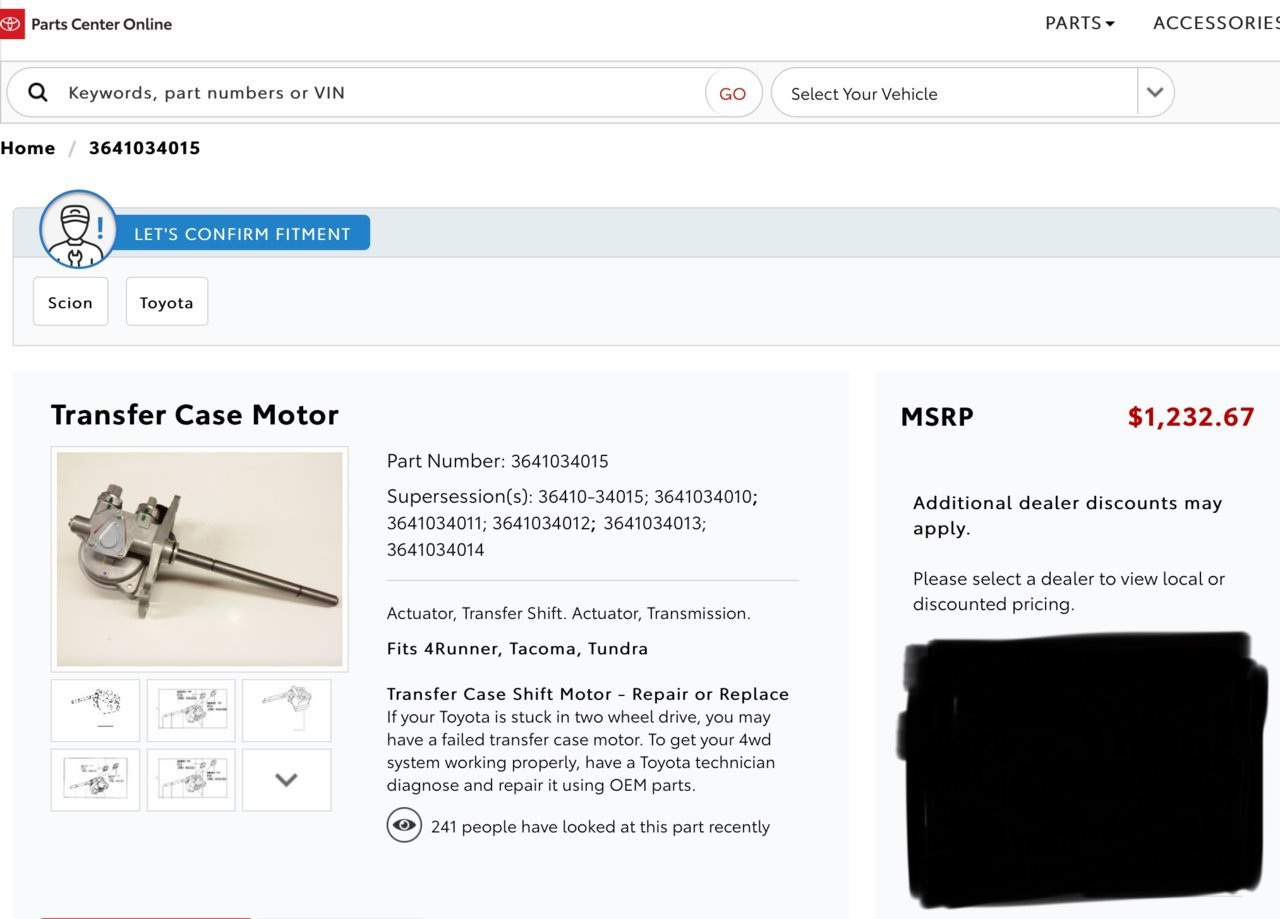
Task: Go to the Home breadcrumb link
Action: (x=28, y=148)
